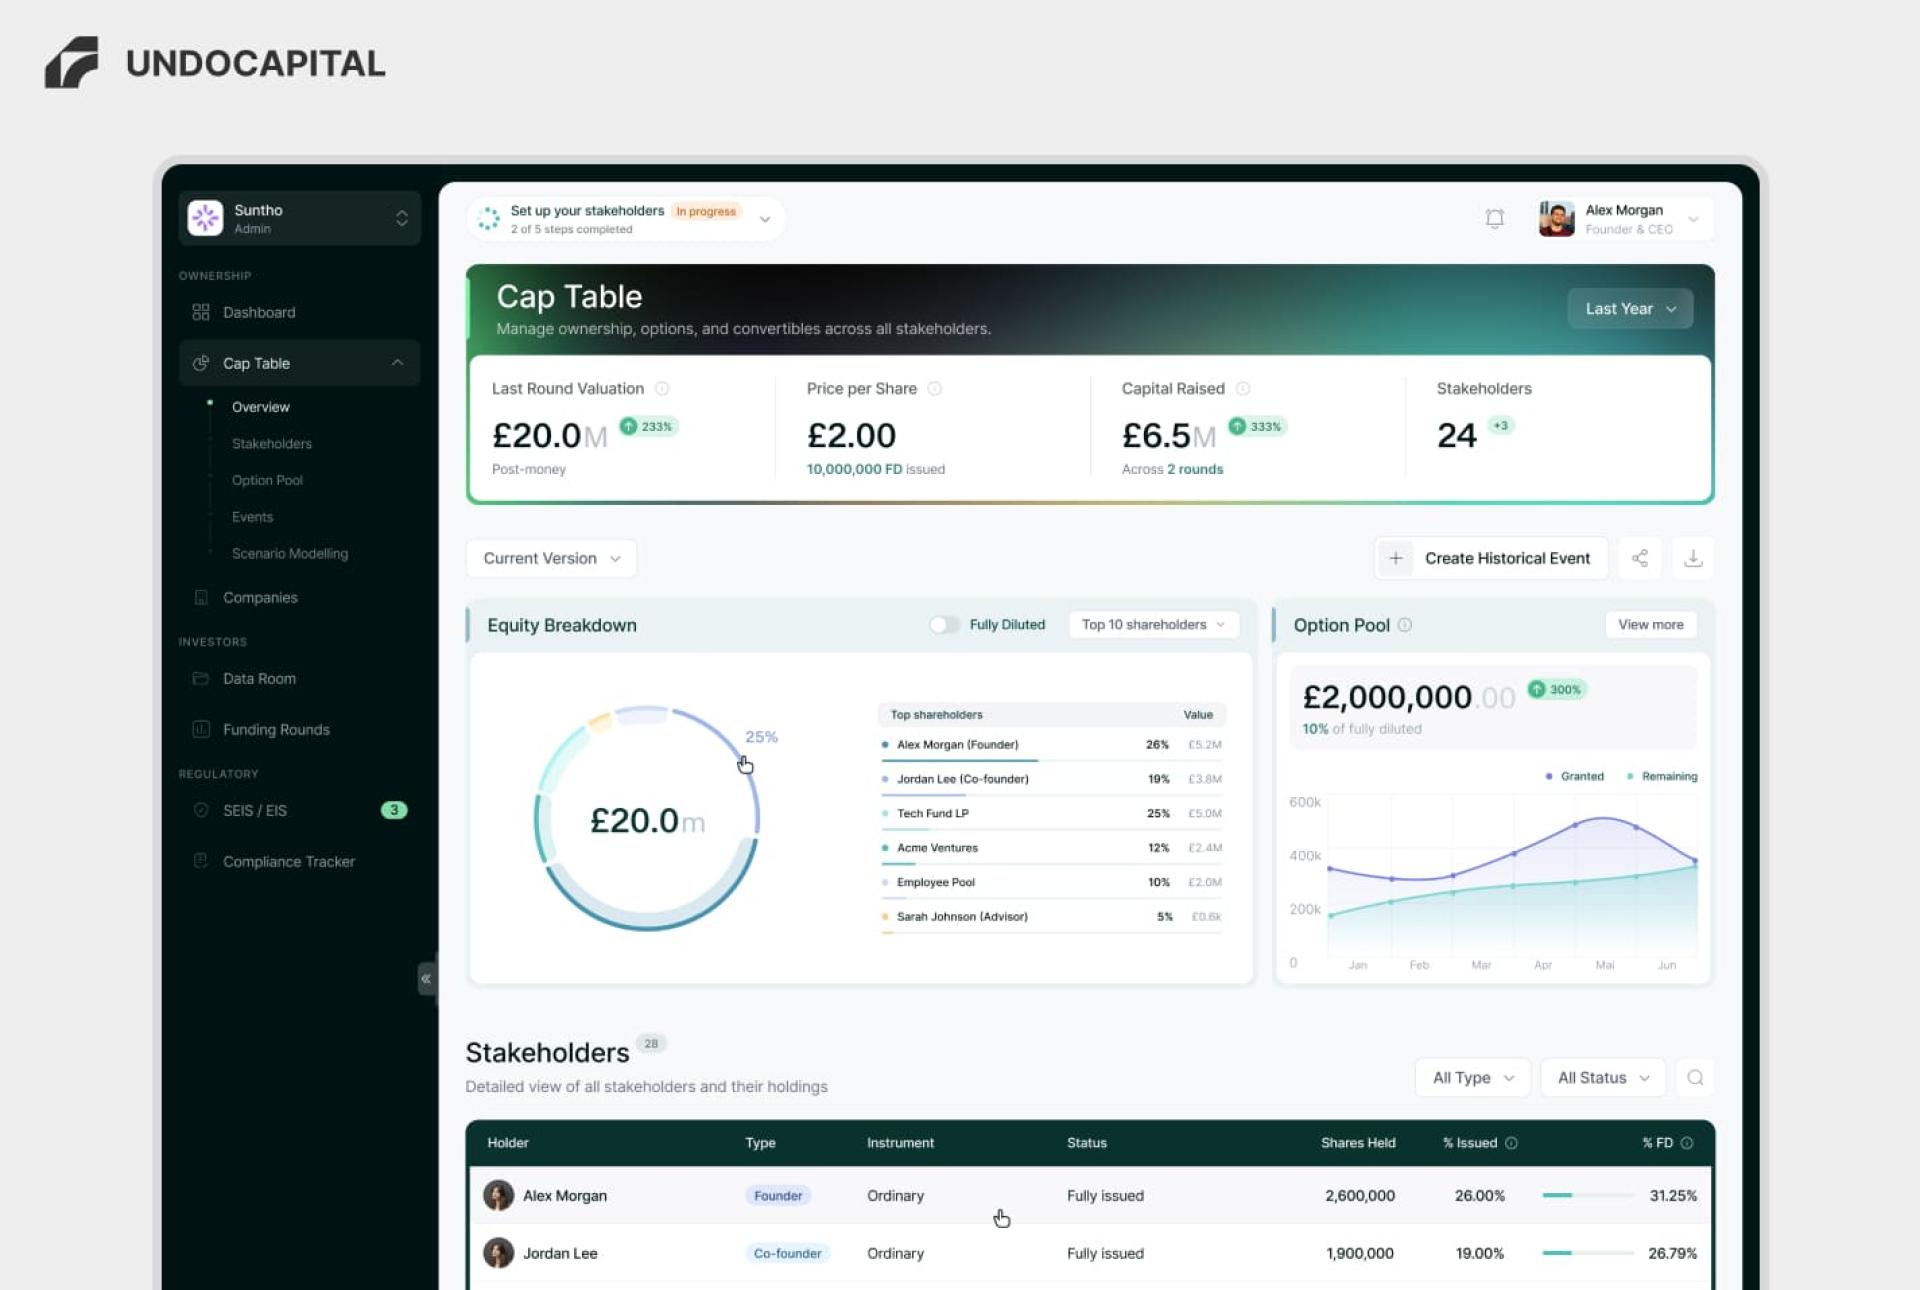Click the 2 rounds link under Capital Raised
Viewport: 1920px width, 1290px height.
(1195, 469)
